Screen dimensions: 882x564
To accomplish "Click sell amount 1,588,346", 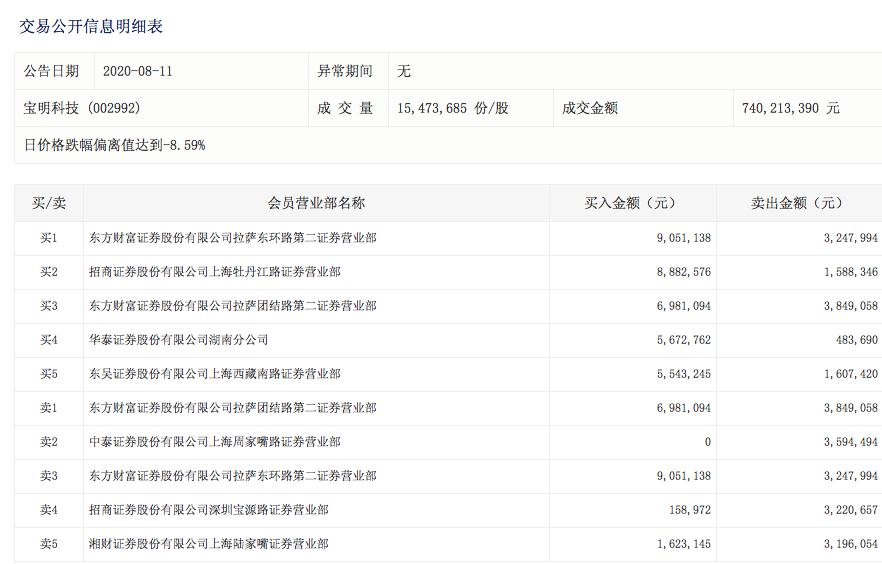I will pyautogui.click(x=850, y=272).
